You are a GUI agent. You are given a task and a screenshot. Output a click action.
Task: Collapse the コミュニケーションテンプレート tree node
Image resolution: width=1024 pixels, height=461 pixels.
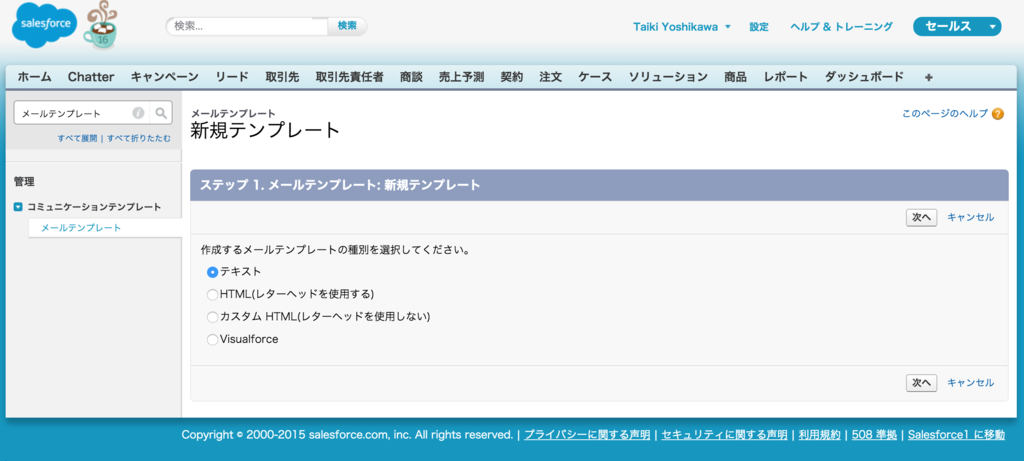(18, 207)
